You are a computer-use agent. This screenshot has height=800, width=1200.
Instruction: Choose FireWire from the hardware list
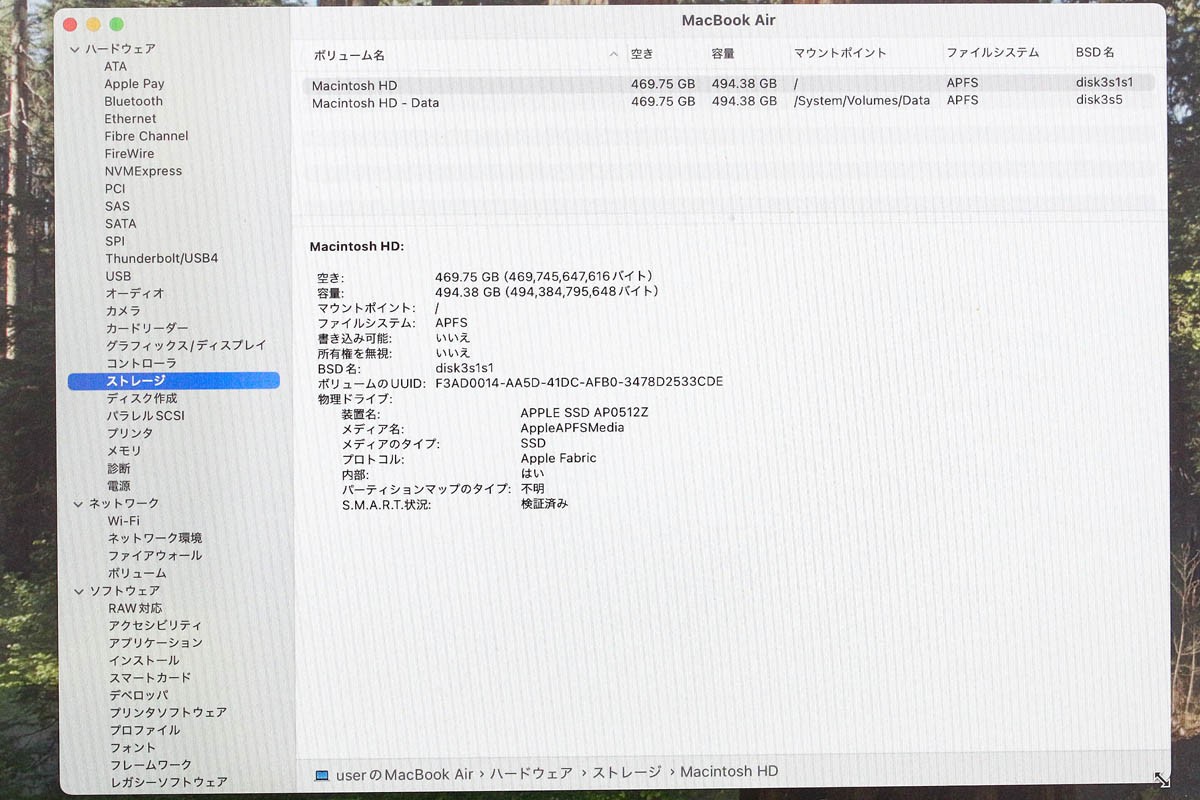[x=129, y=154]
